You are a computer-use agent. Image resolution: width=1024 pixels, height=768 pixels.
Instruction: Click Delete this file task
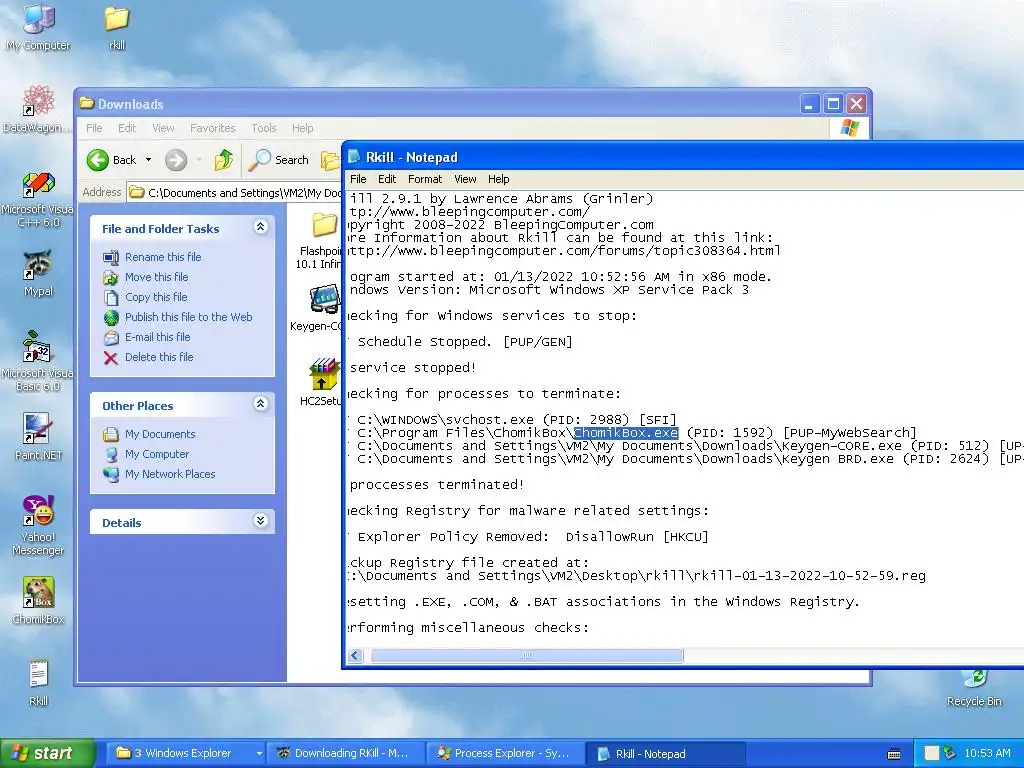159,357
